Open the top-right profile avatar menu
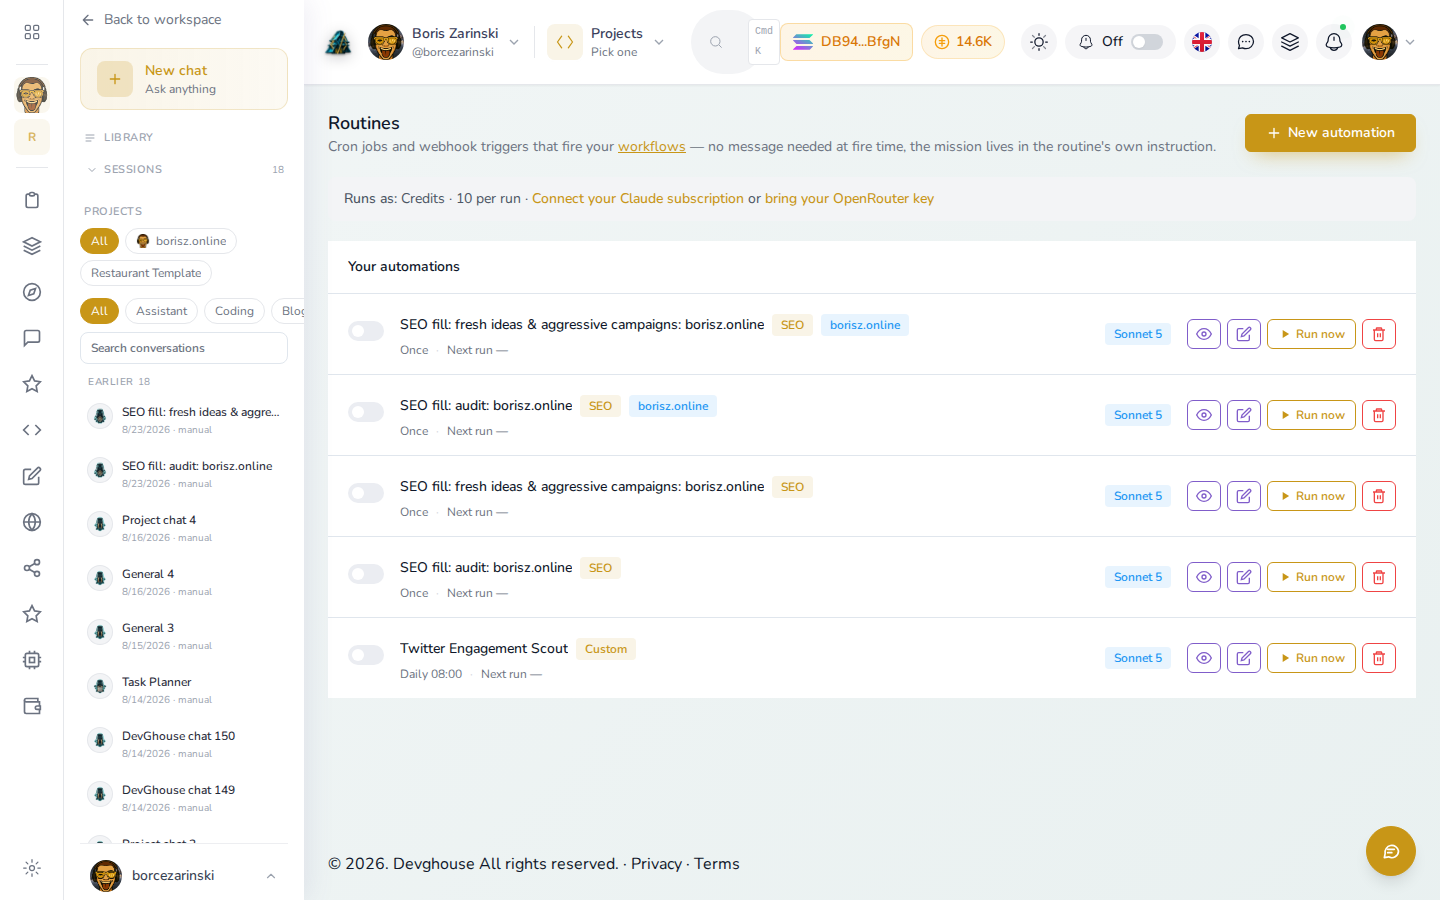Screen dimensions: 1440x900 tap(1388, 42)
